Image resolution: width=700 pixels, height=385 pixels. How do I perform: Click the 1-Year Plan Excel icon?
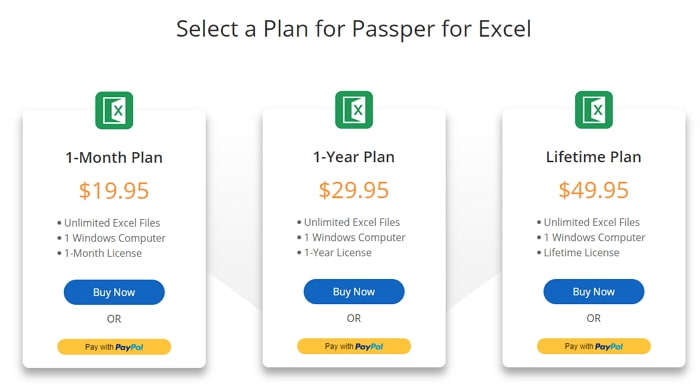click(x=354, y=110)
